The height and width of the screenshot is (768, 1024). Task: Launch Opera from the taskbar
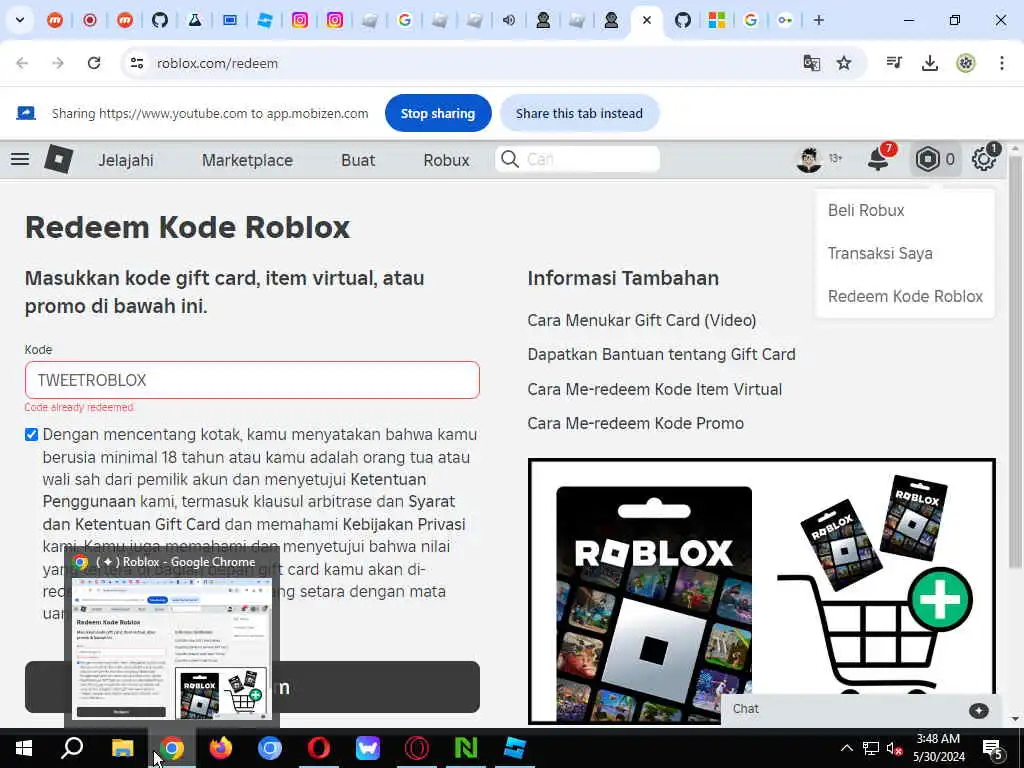319,748
